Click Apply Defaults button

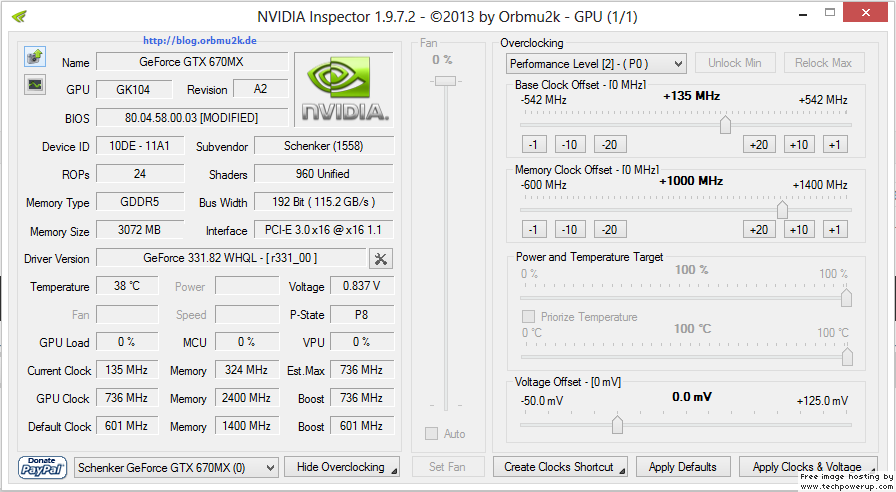683,467
